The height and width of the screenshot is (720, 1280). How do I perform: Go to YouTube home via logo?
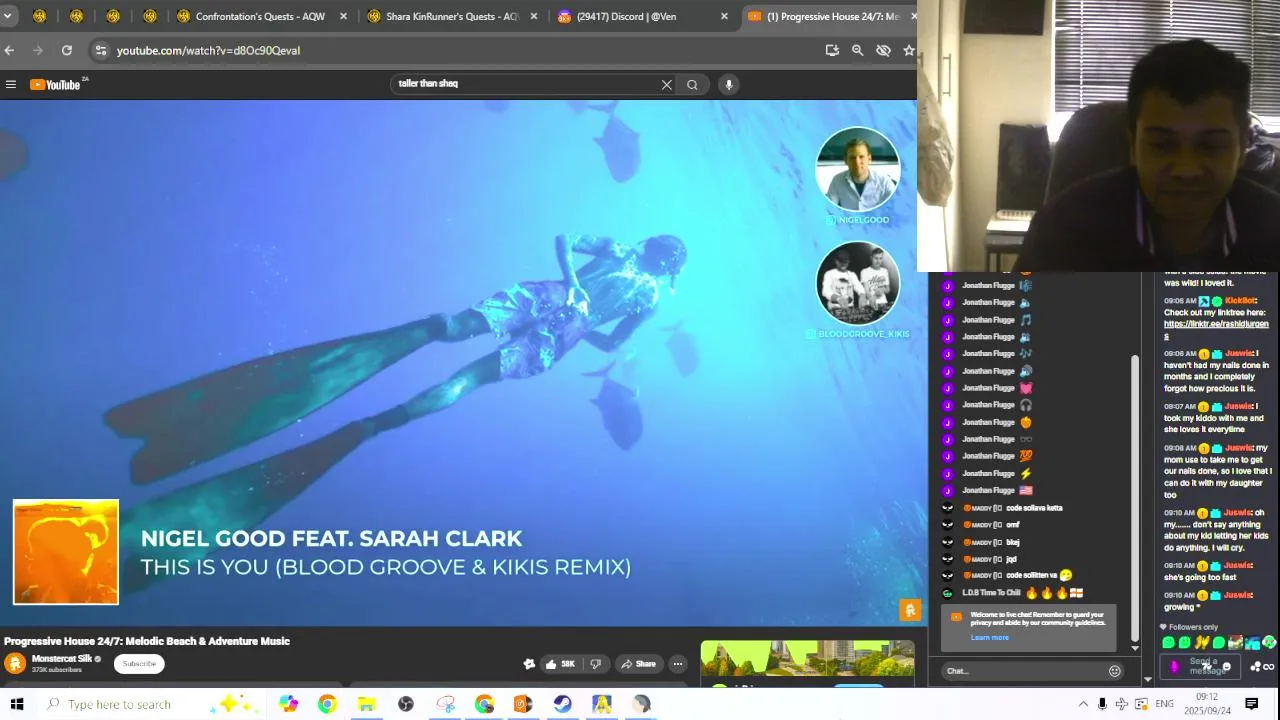[x=56, y=84]
